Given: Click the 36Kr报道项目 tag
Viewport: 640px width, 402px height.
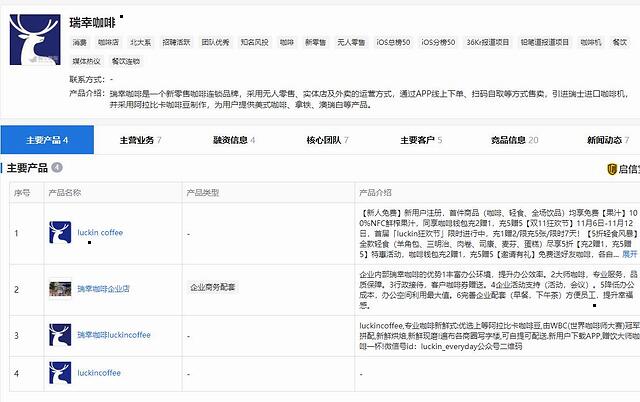Looking at the screenshot, I should [x=488, y=42].
